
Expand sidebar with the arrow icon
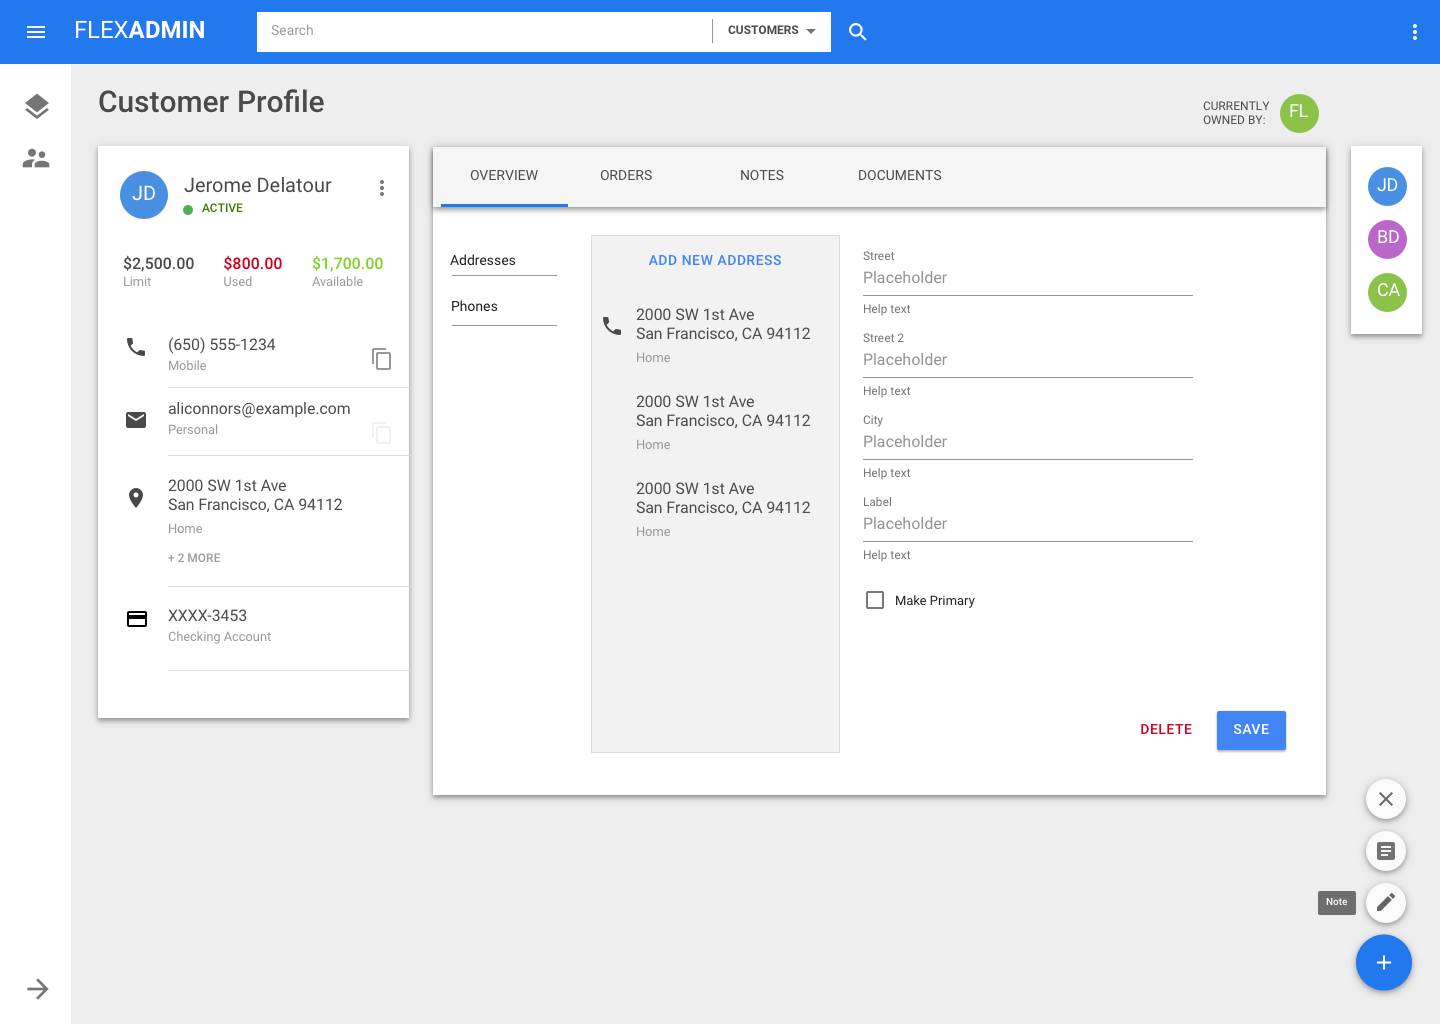pos(37,989)
